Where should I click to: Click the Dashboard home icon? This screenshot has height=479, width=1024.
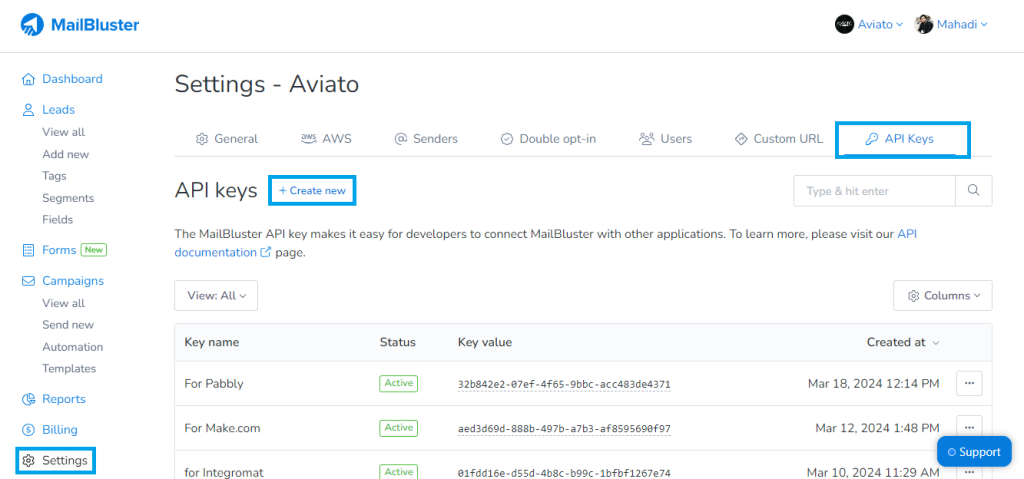(28, 79)
